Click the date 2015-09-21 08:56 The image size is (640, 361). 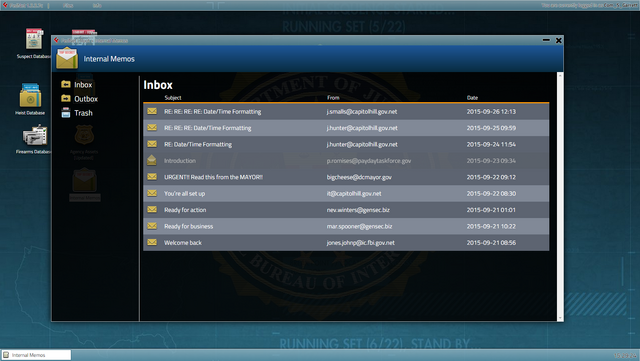tap(491, 242)
